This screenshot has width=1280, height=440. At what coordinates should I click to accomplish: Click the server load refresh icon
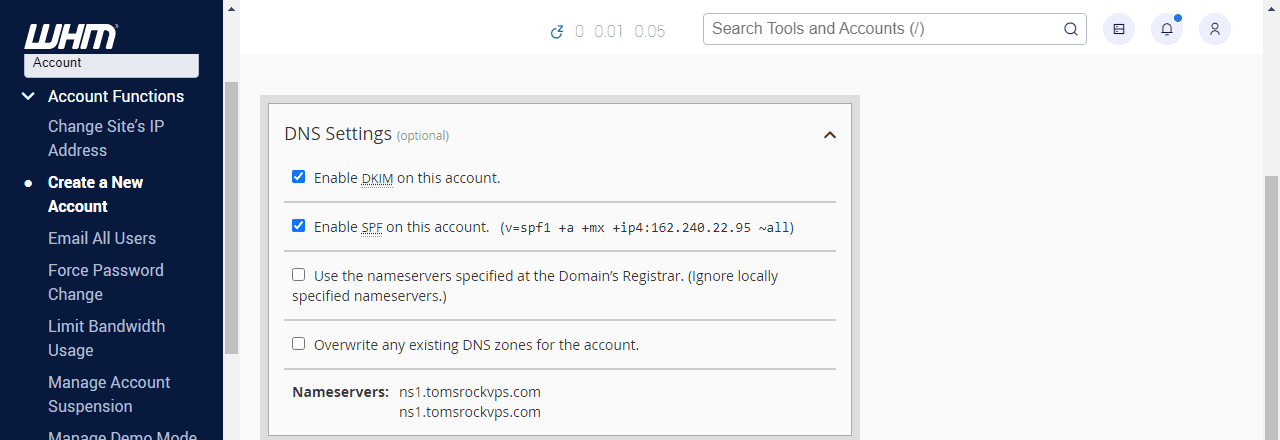[x=557, y=32]
